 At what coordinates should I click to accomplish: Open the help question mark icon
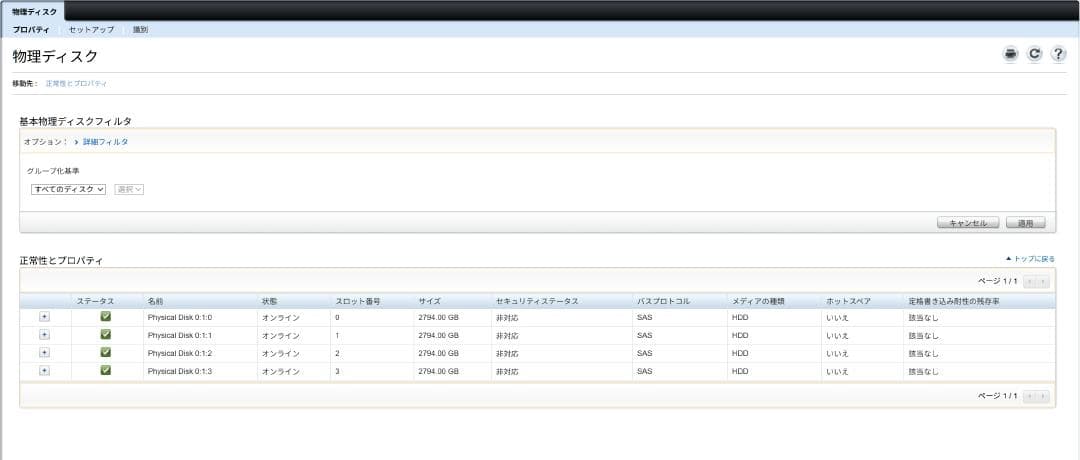point(1059,54)
